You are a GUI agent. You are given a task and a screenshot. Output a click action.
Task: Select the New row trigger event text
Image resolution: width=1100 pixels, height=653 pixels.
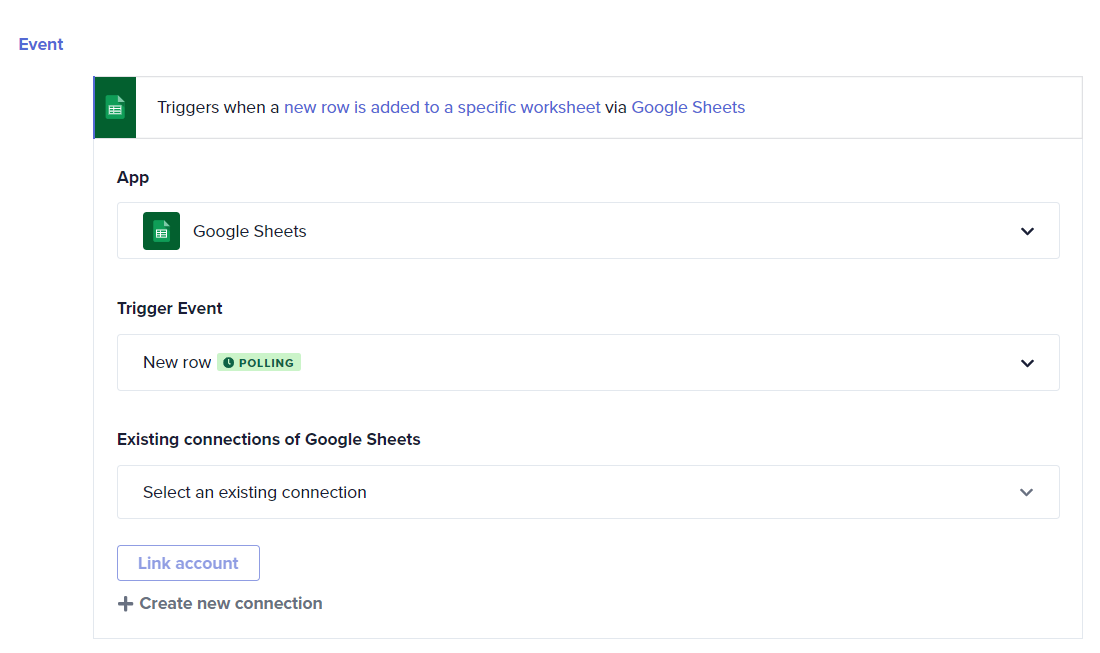[x=177, y=362]
